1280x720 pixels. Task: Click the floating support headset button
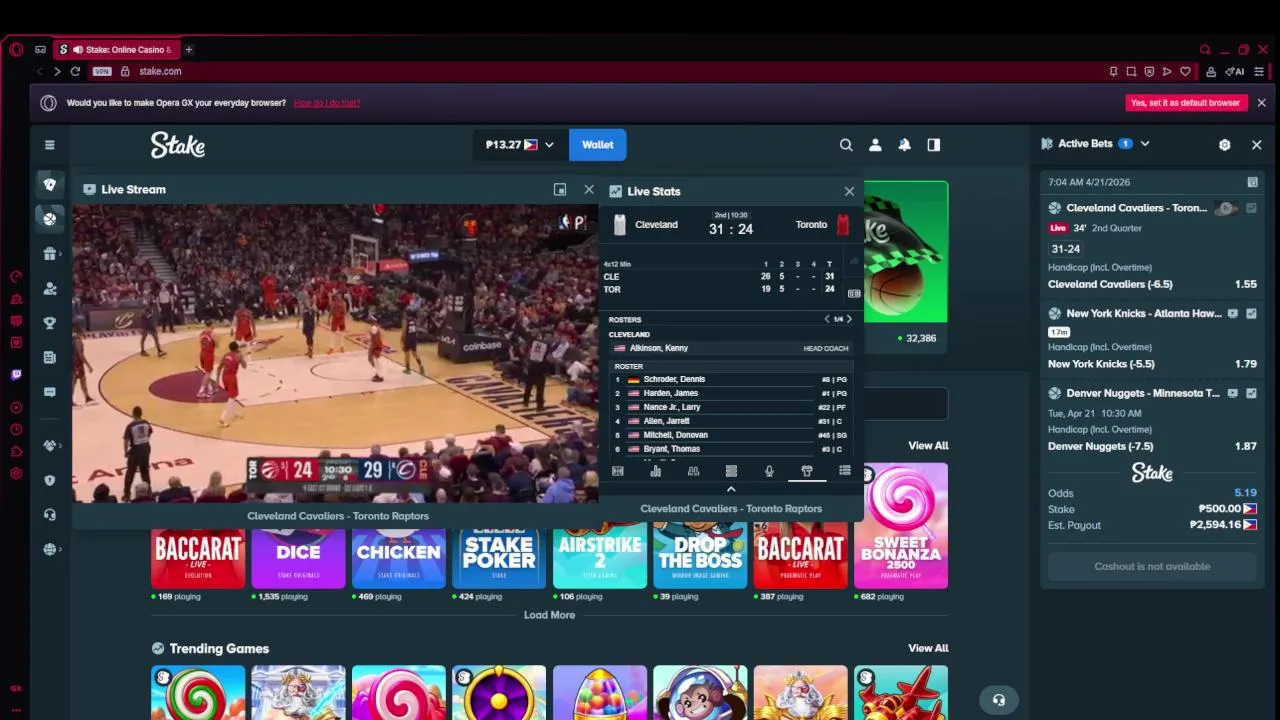click(998, 699)
